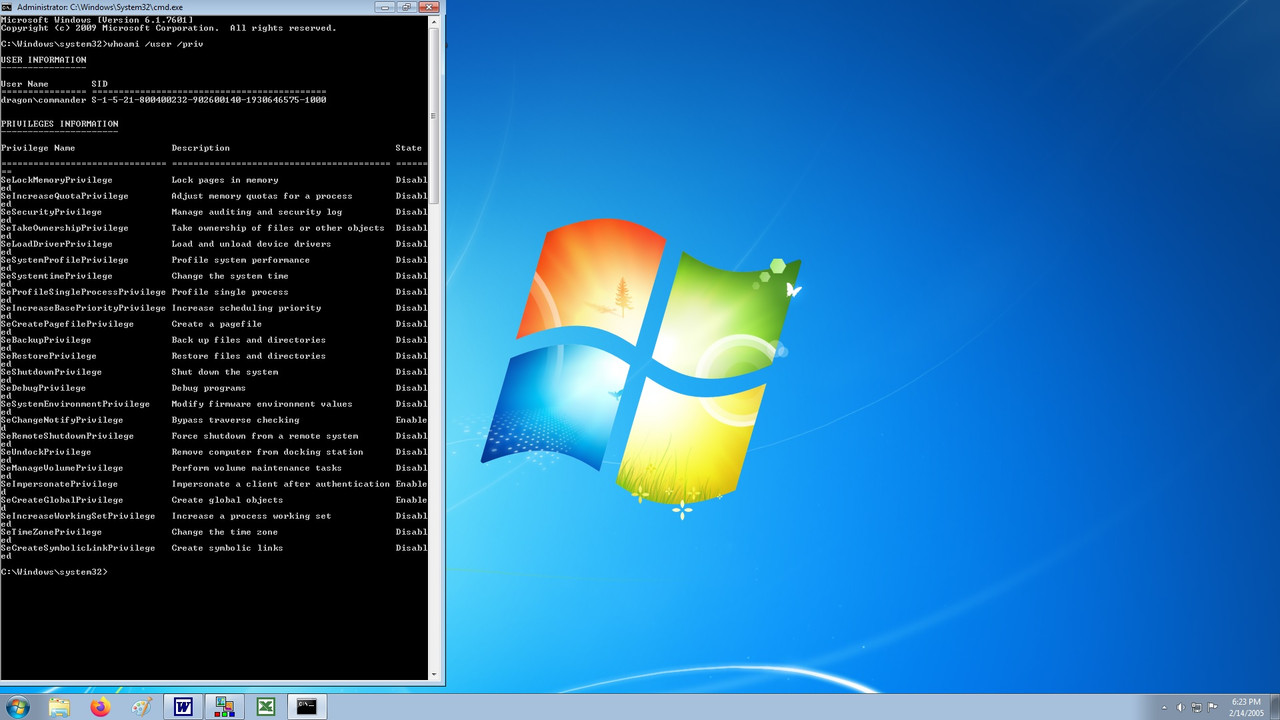Click 'SeTimeZonePrivilege' row name
Screen dimensions: 1280x720
[51, 532]
